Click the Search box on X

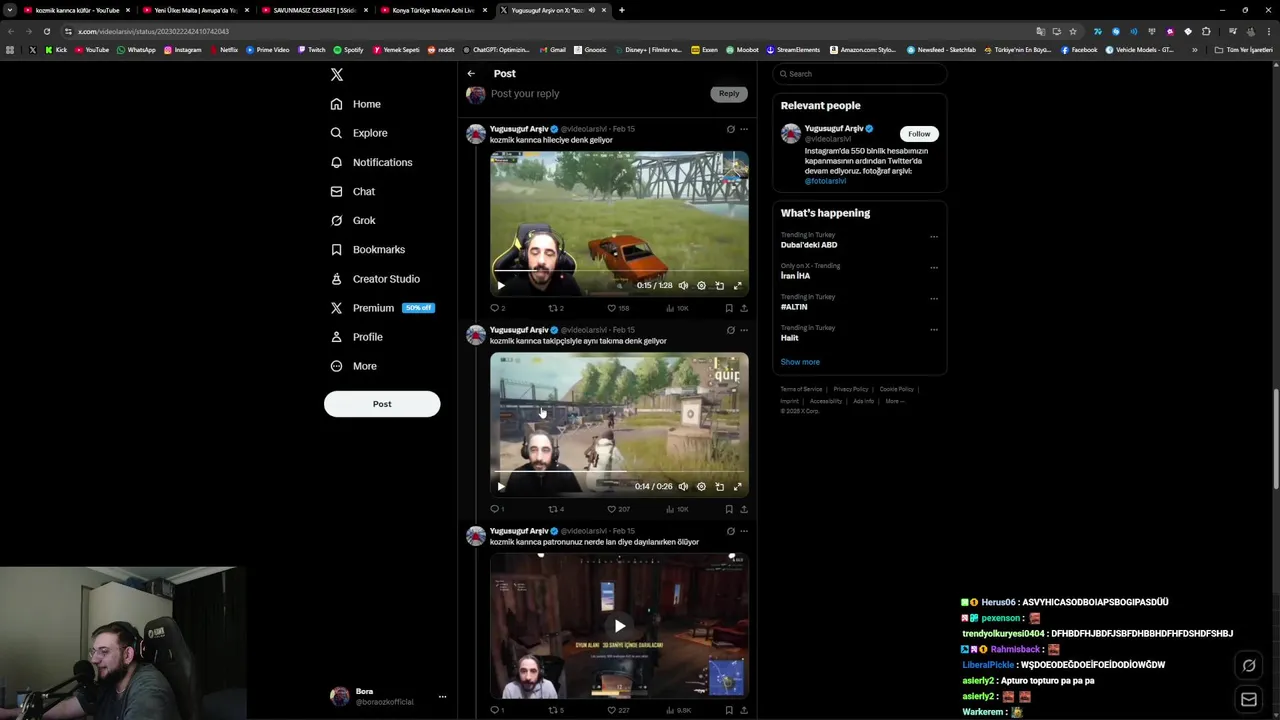(860, 74)
